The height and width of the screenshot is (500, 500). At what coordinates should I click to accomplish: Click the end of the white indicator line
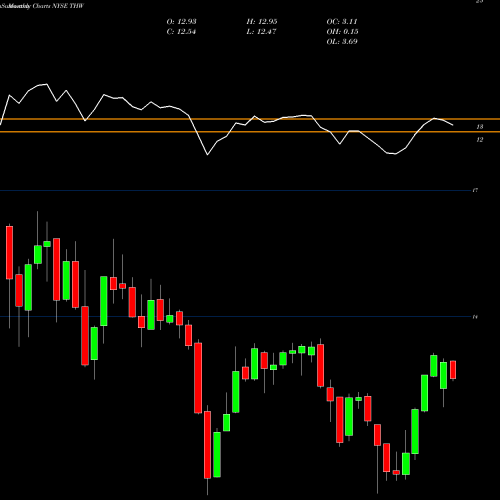click(453, 125)
